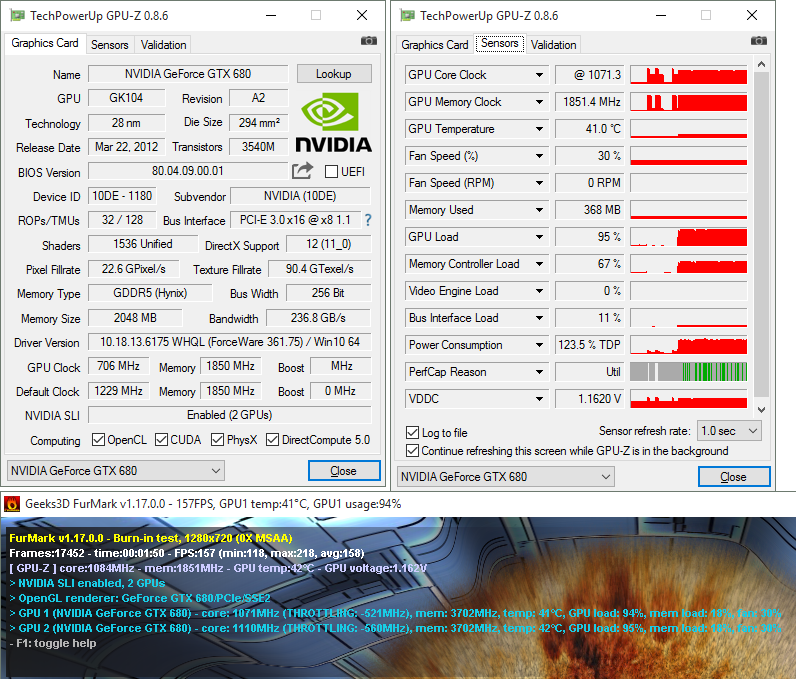Select Sensors tab in right GPU-Z window
796x679 pixels.
coord(500,43)
